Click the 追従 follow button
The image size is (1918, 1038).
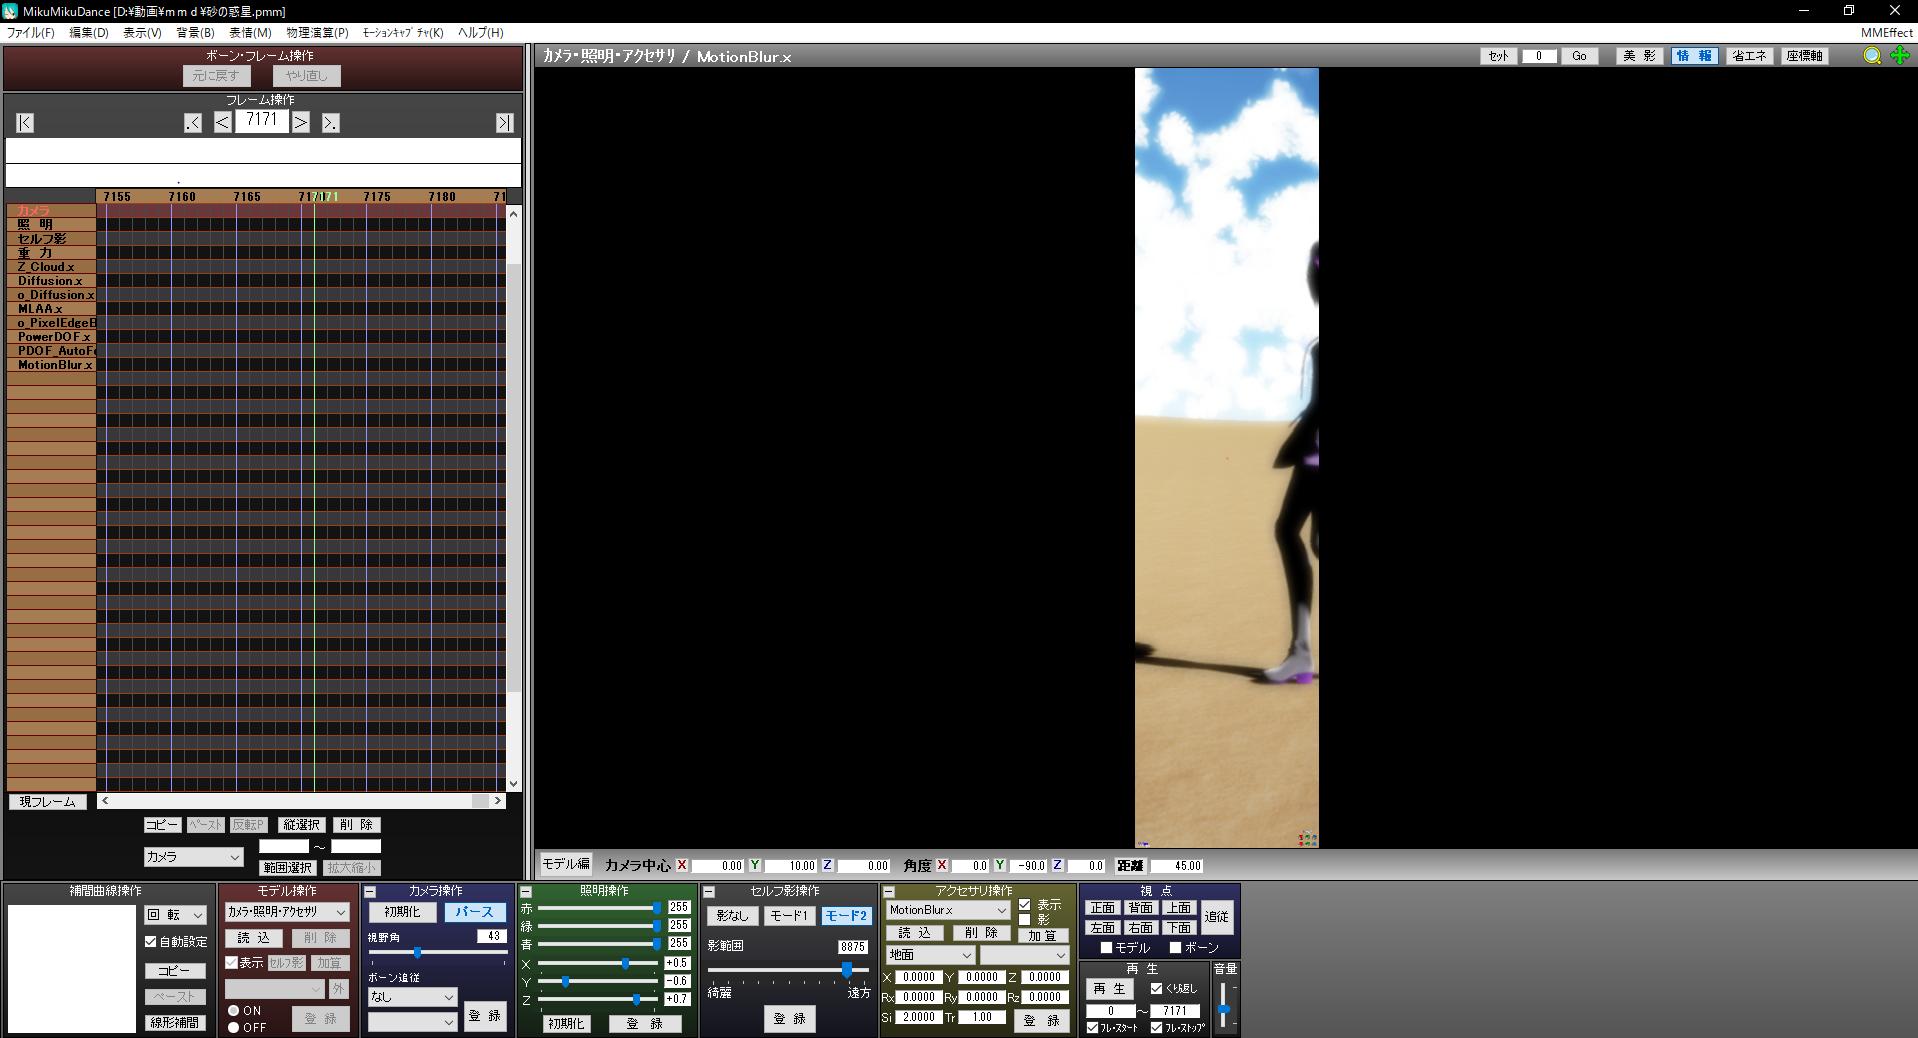pyautogui.click(x=1217, y=917)
